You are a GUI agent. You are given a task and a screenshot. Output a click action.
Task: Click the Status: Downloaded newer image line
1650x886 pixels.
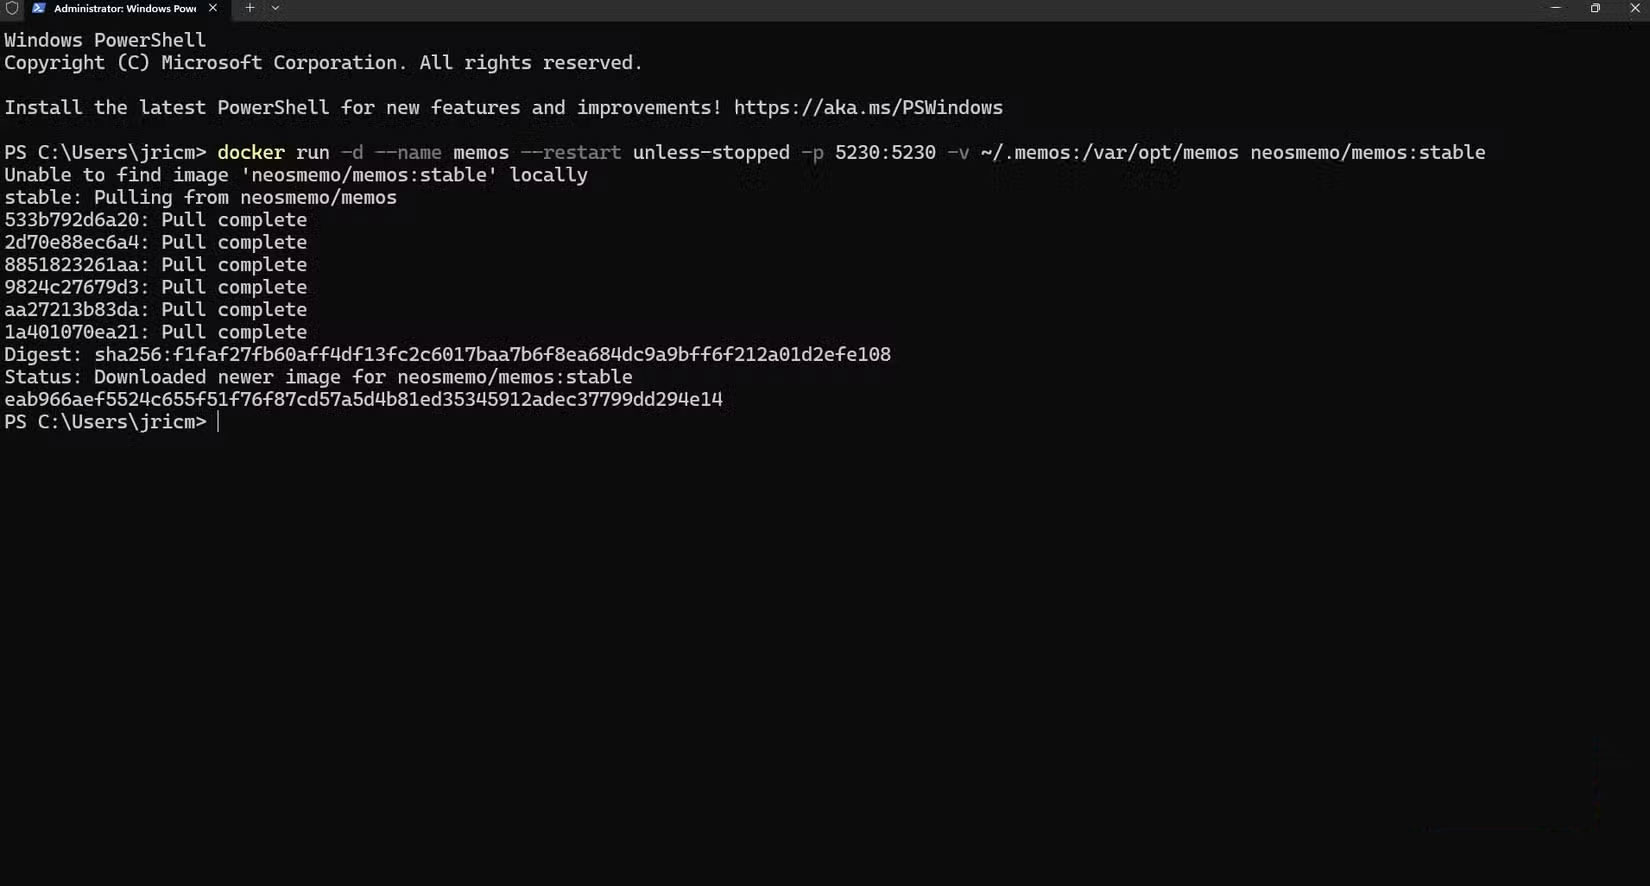pos(318,377)
